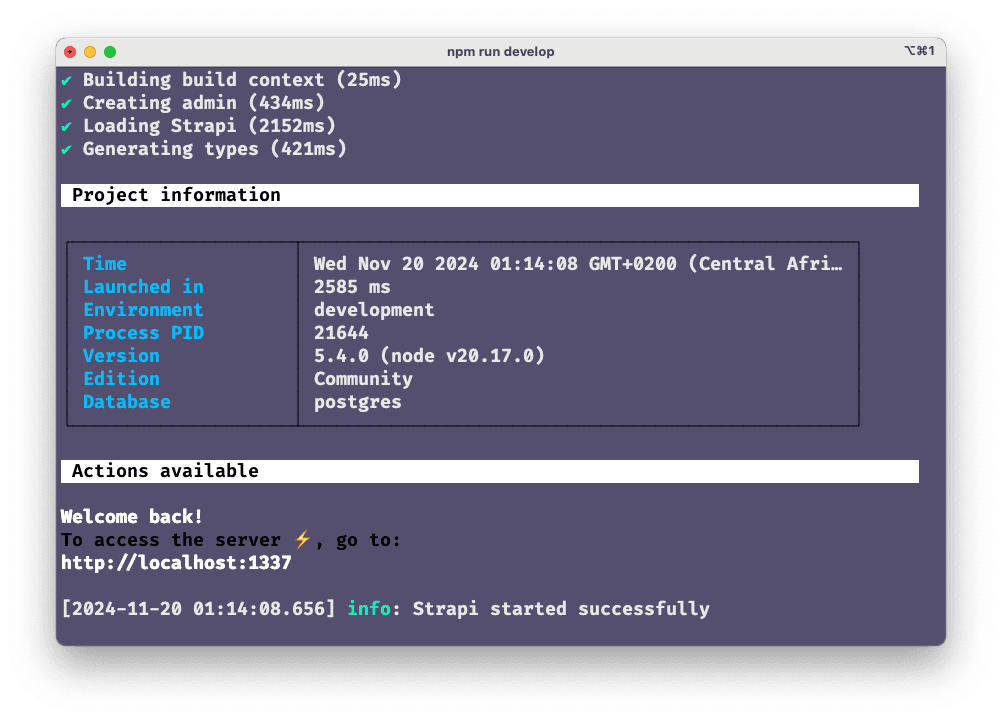Viewport: 1002px width, 720px height.
Task: Click the 'Version' label
Action: tap(121, 356)
